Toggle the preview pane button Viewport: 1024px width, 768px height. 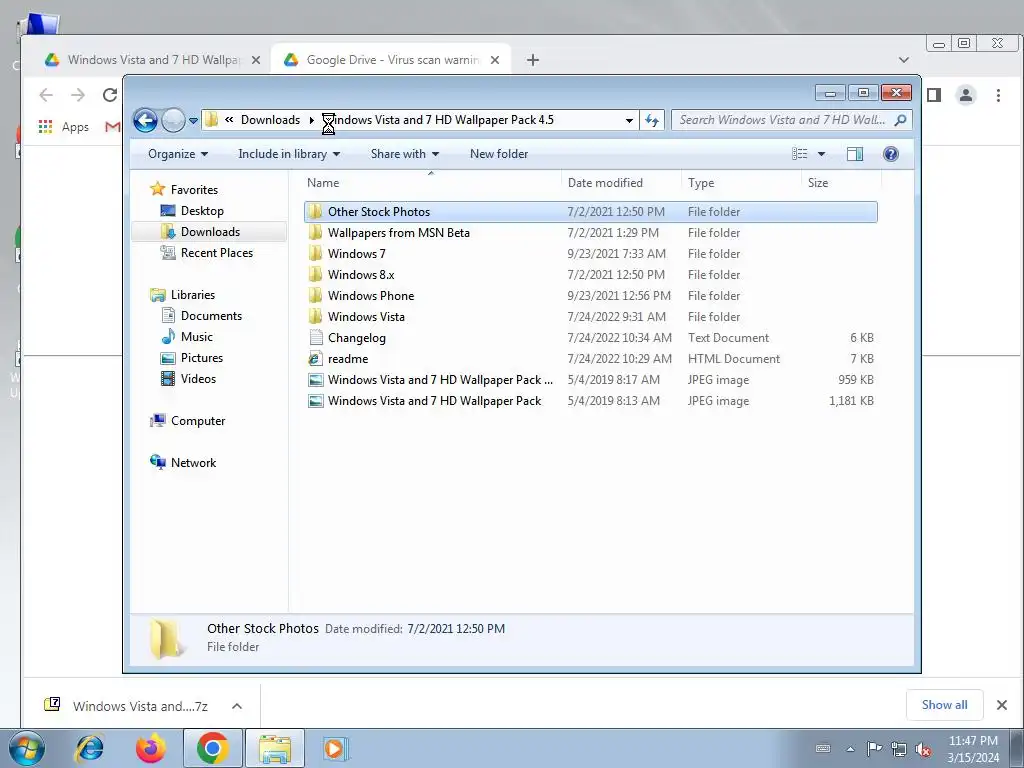coord(854,154)
